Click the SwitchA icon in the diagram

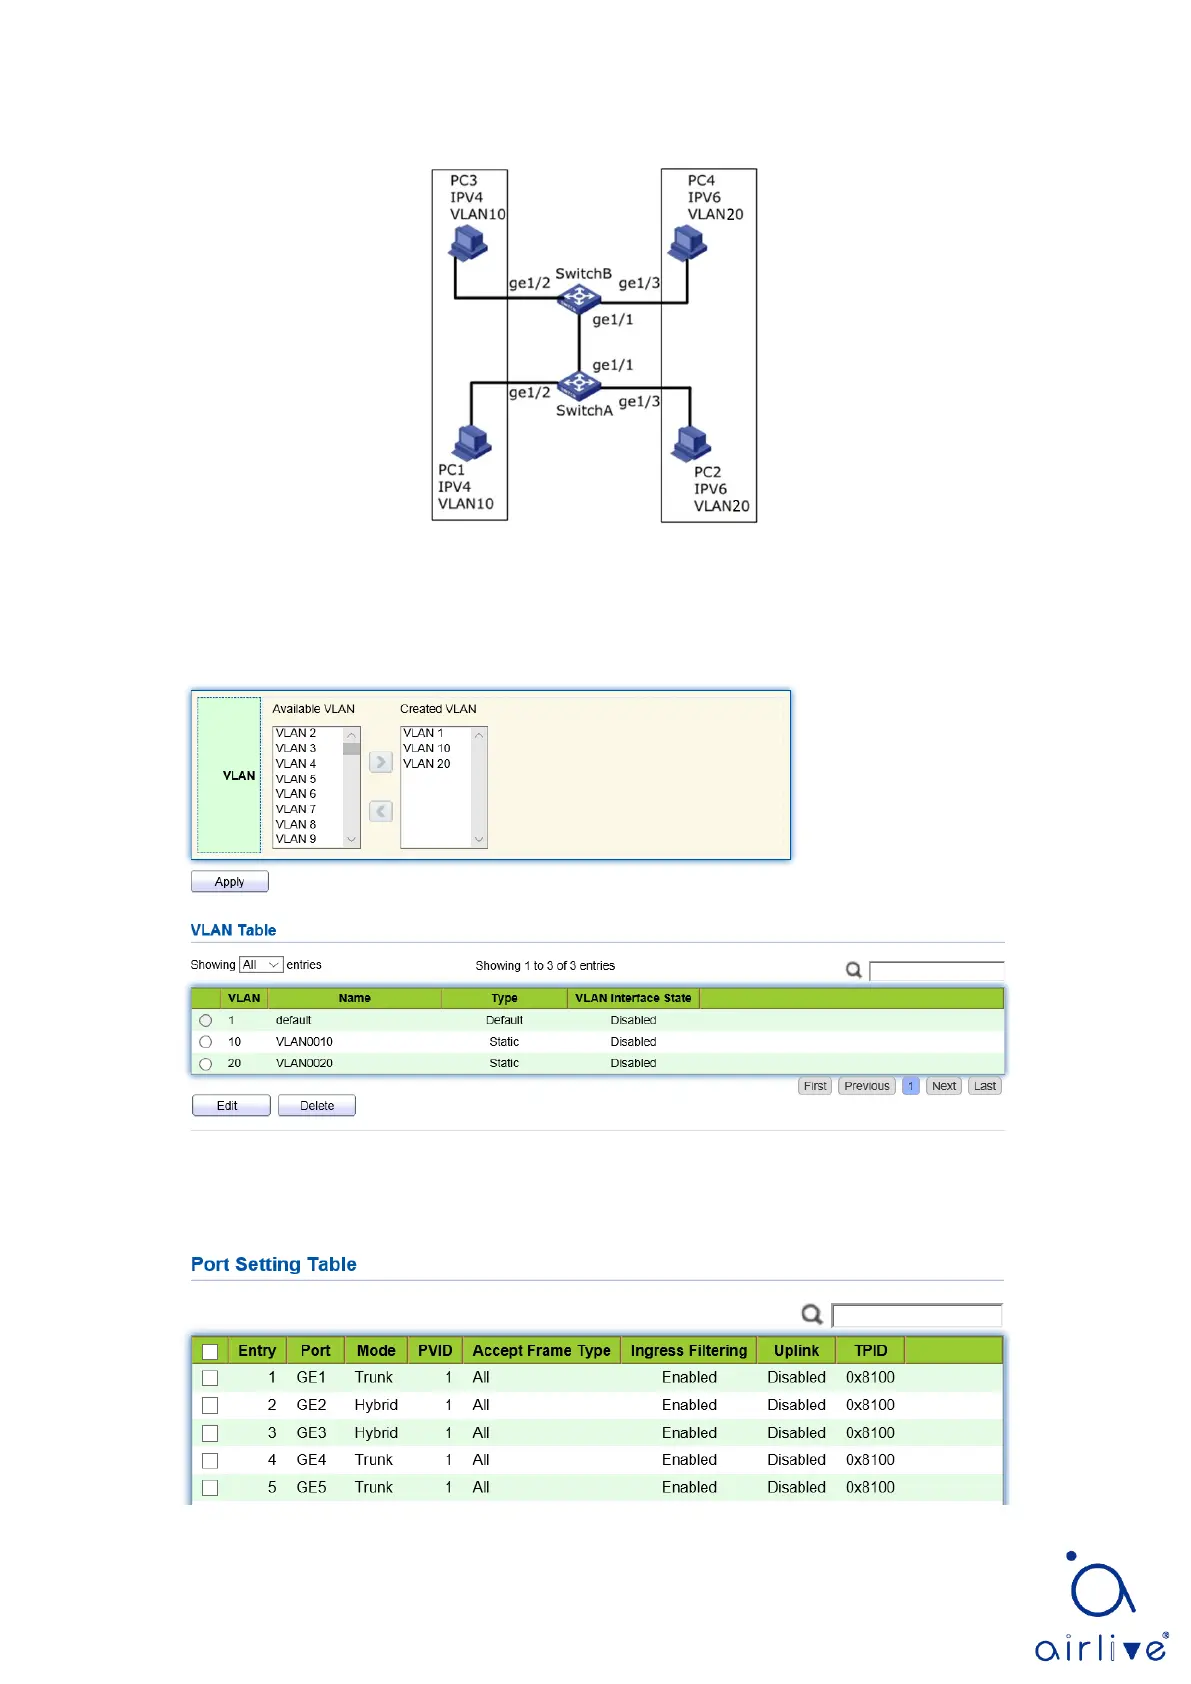tap(579, 384)
